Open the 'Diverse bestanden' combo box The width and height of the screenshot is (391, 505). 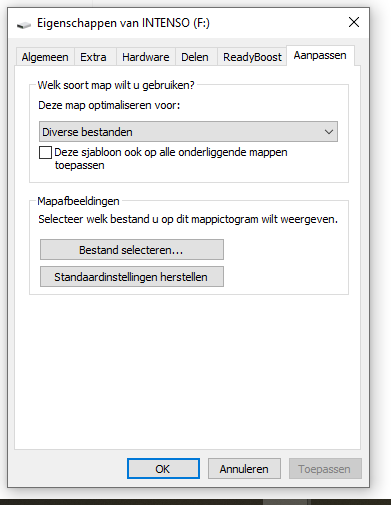coord(188,132)
